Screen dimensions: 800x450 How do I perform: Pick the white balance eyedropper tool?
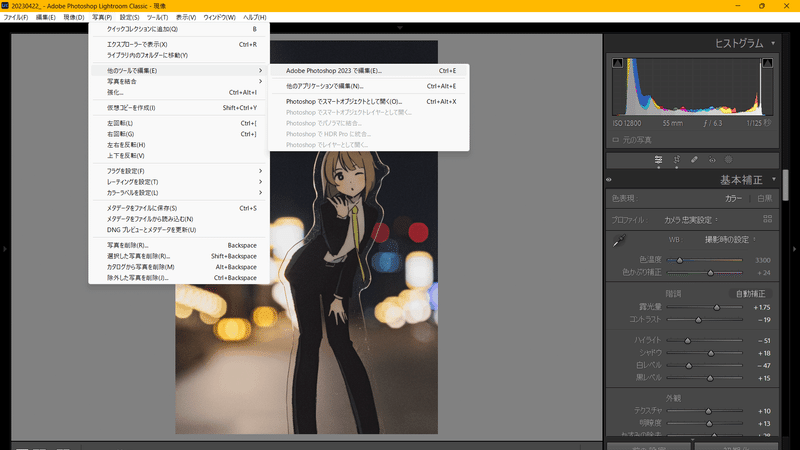[x=619, y=241]
